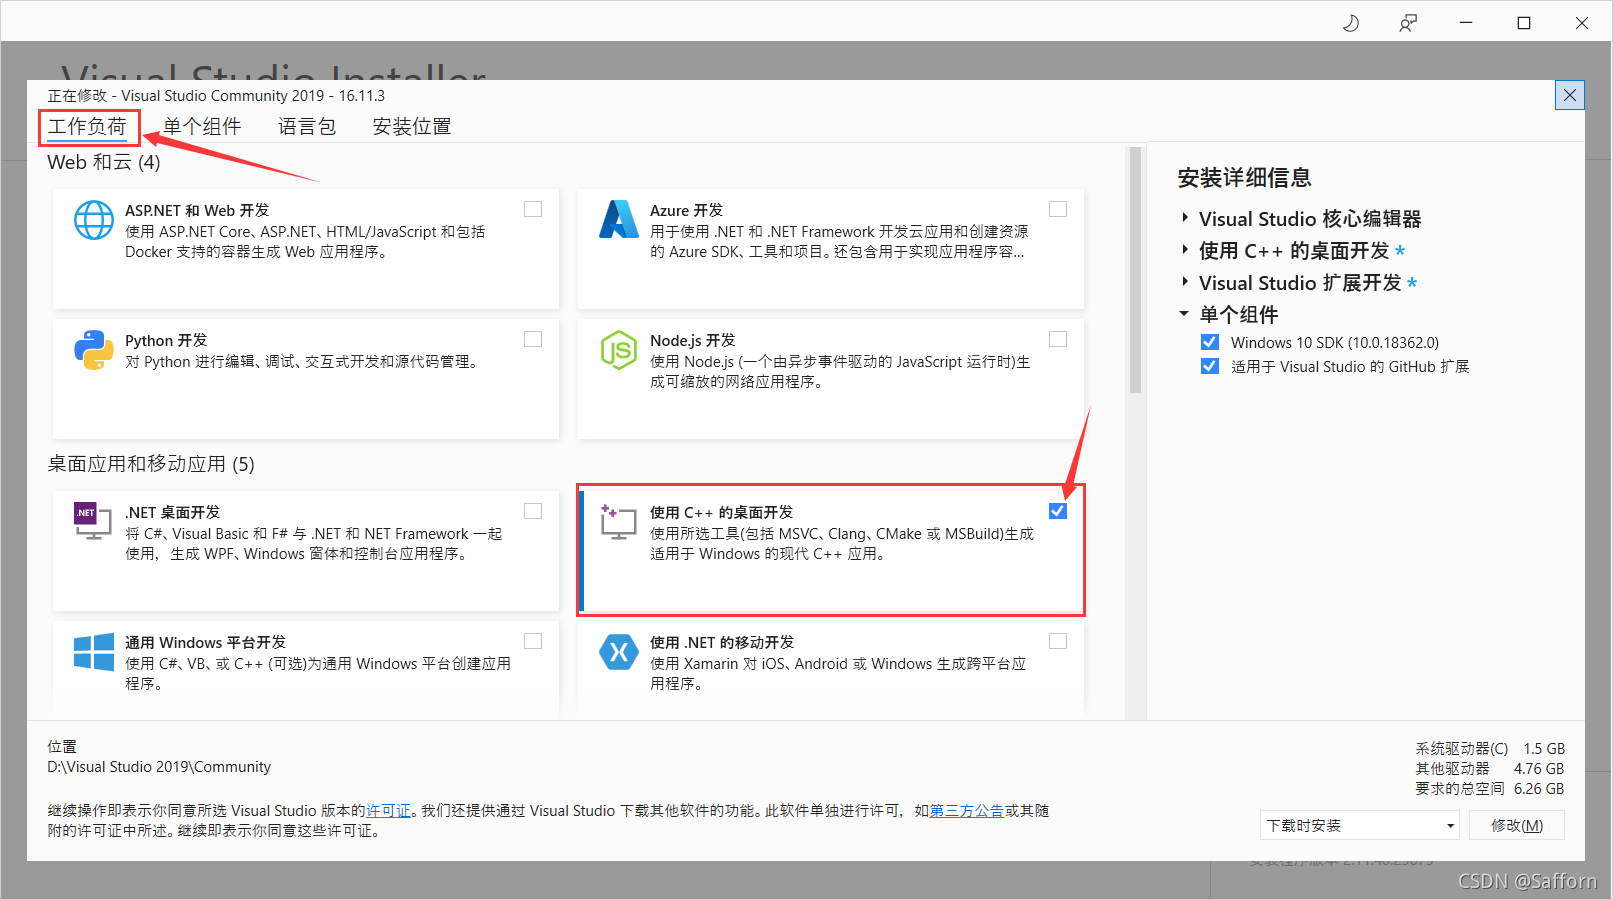Switch to the 语言包 tab
This screenshot has width=1613, height=900.
[x=307, y=127]
